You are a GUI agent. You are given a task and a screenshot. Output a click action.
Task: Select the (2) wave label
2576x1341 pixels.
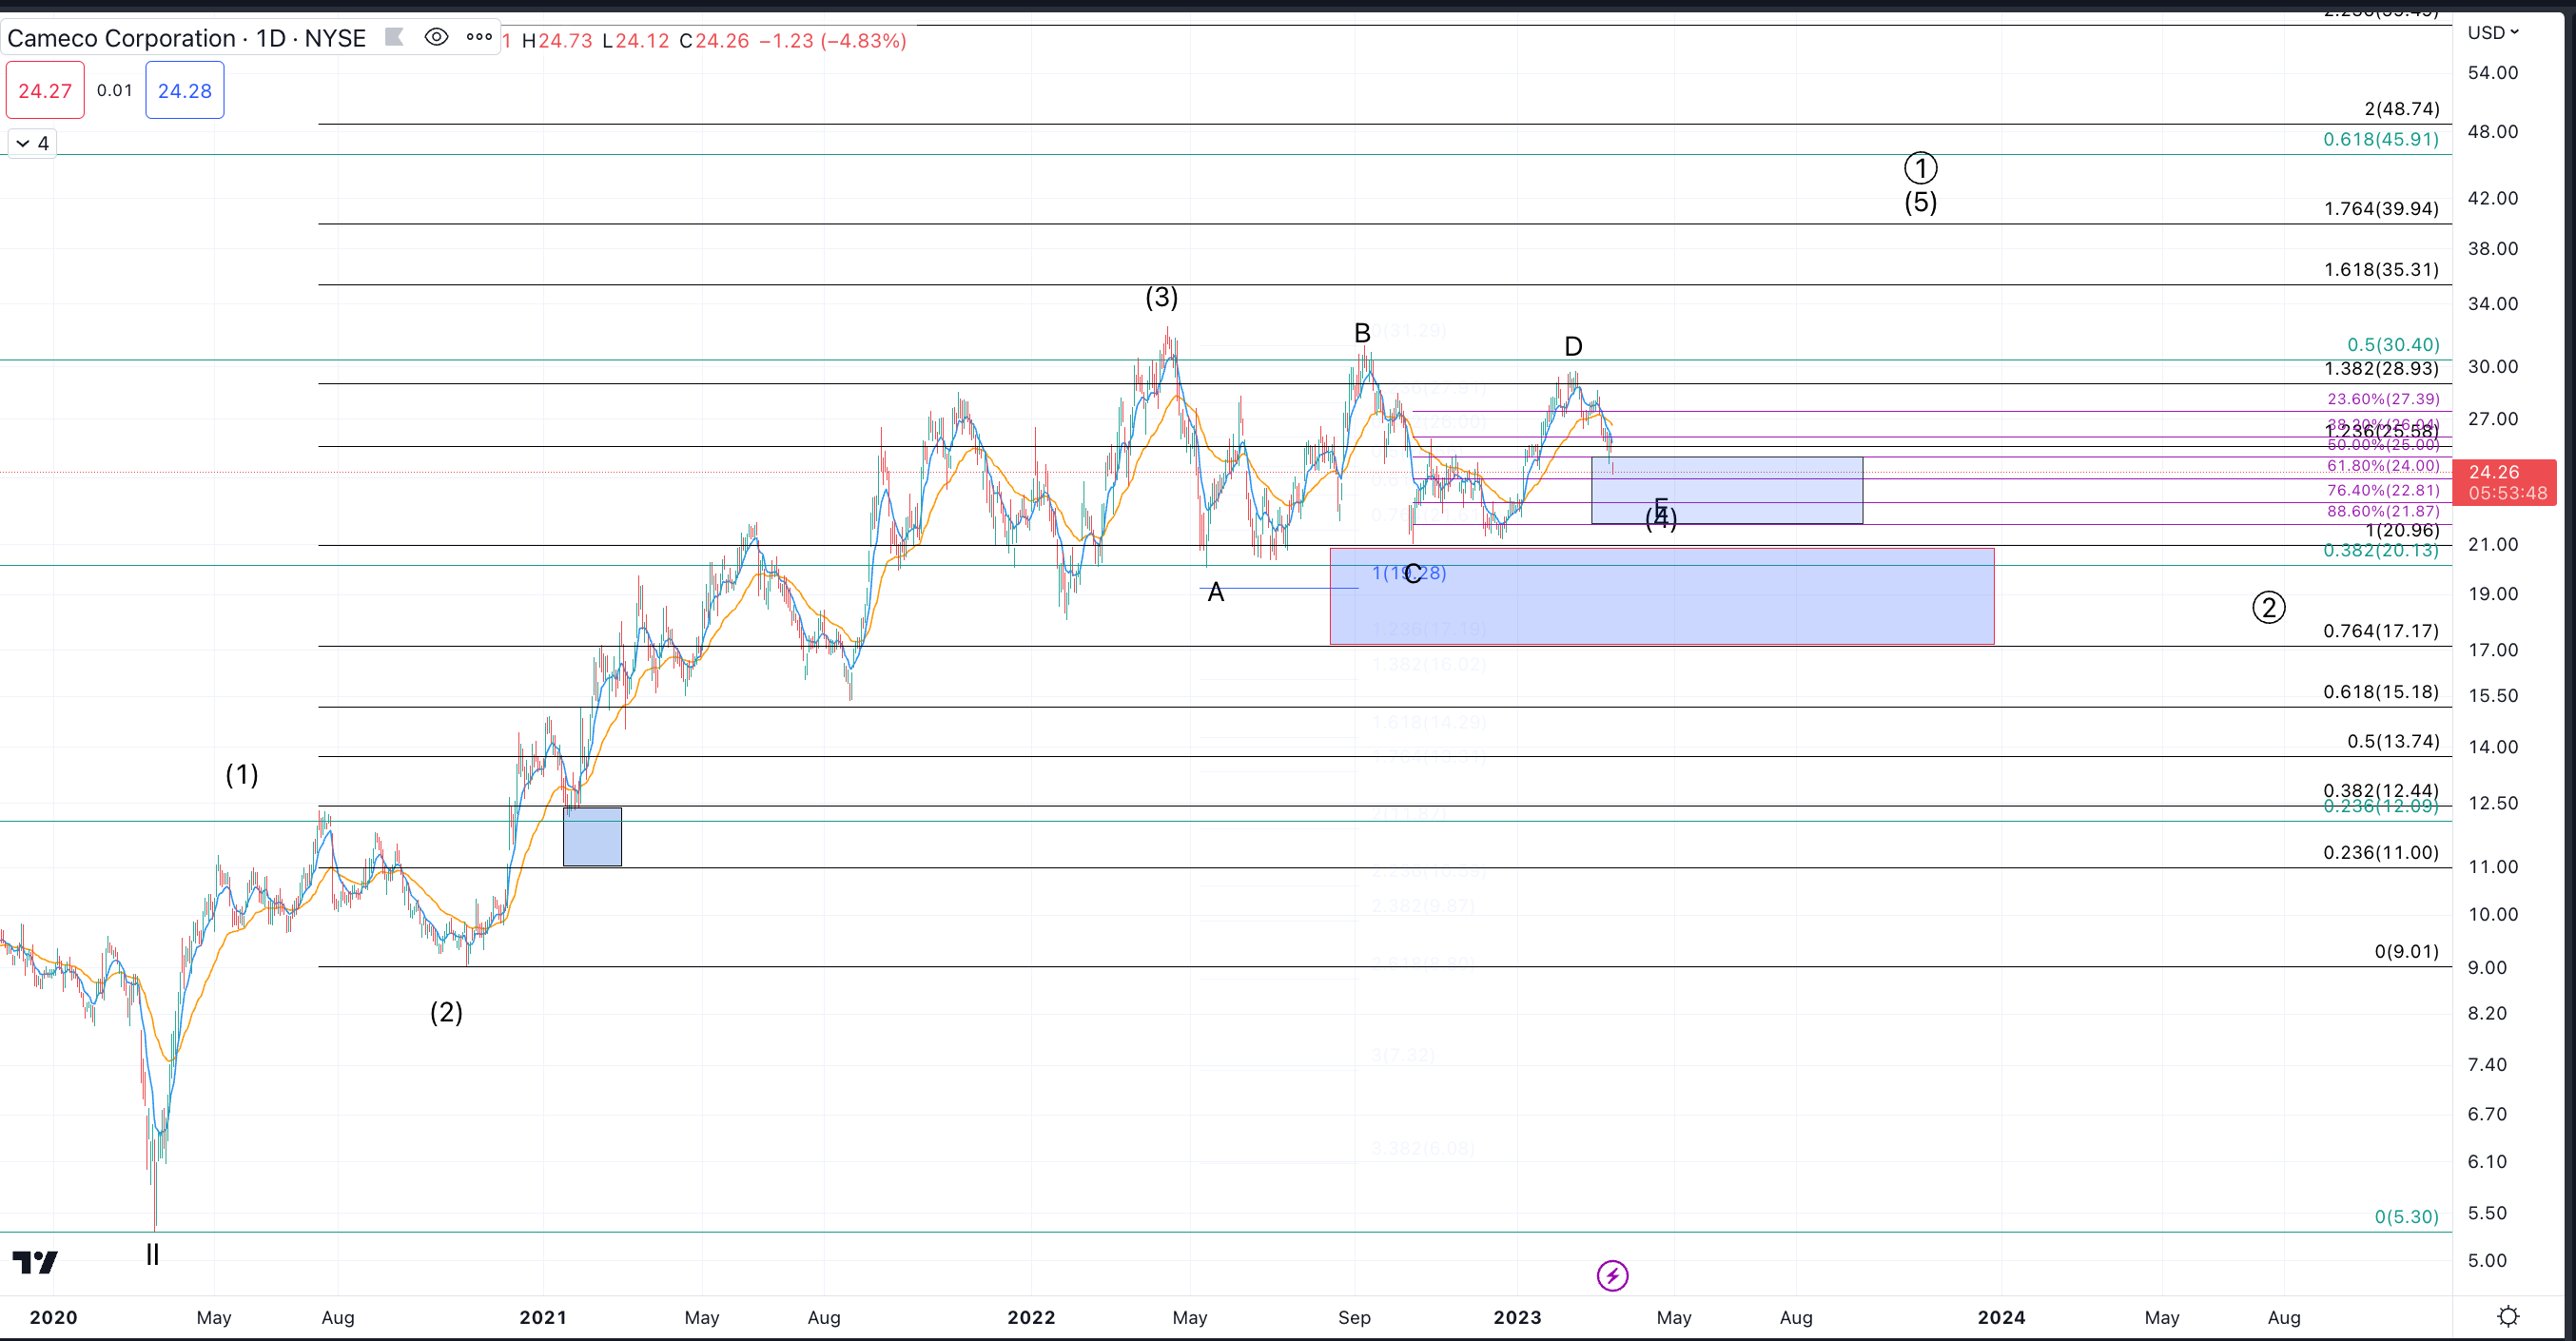pyautogui.click(x=446, y=1012)
